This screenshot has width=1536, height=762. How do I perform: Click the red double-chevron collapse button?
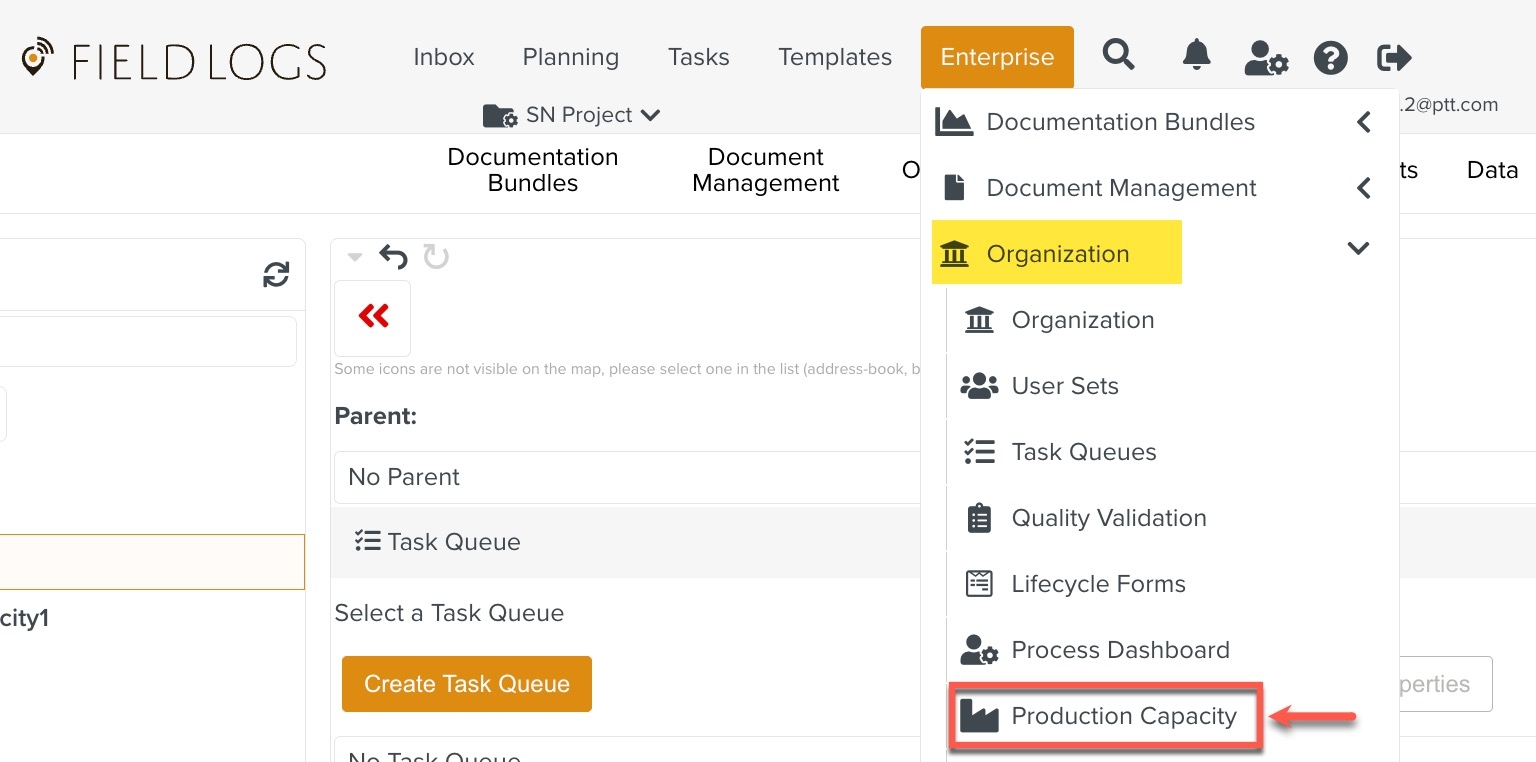pos(373,317)
